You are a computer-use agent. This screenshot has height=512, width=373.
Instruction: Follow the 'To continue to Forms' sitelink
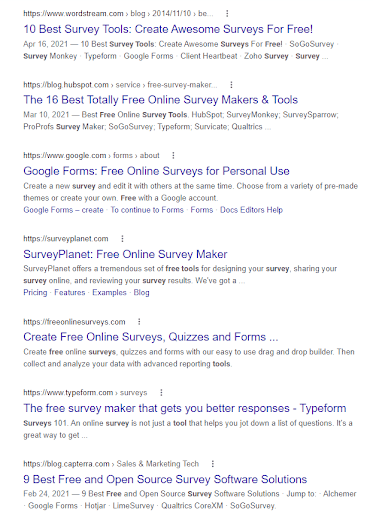147,210
